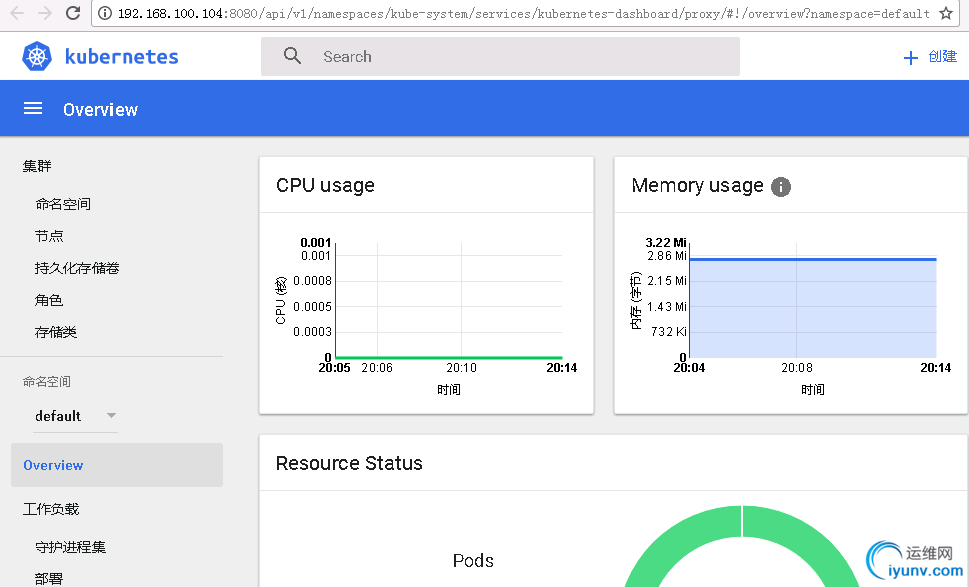Toggle the hamburger navigation menu
This screenshot has width=969, height=587.
(33, 109)
